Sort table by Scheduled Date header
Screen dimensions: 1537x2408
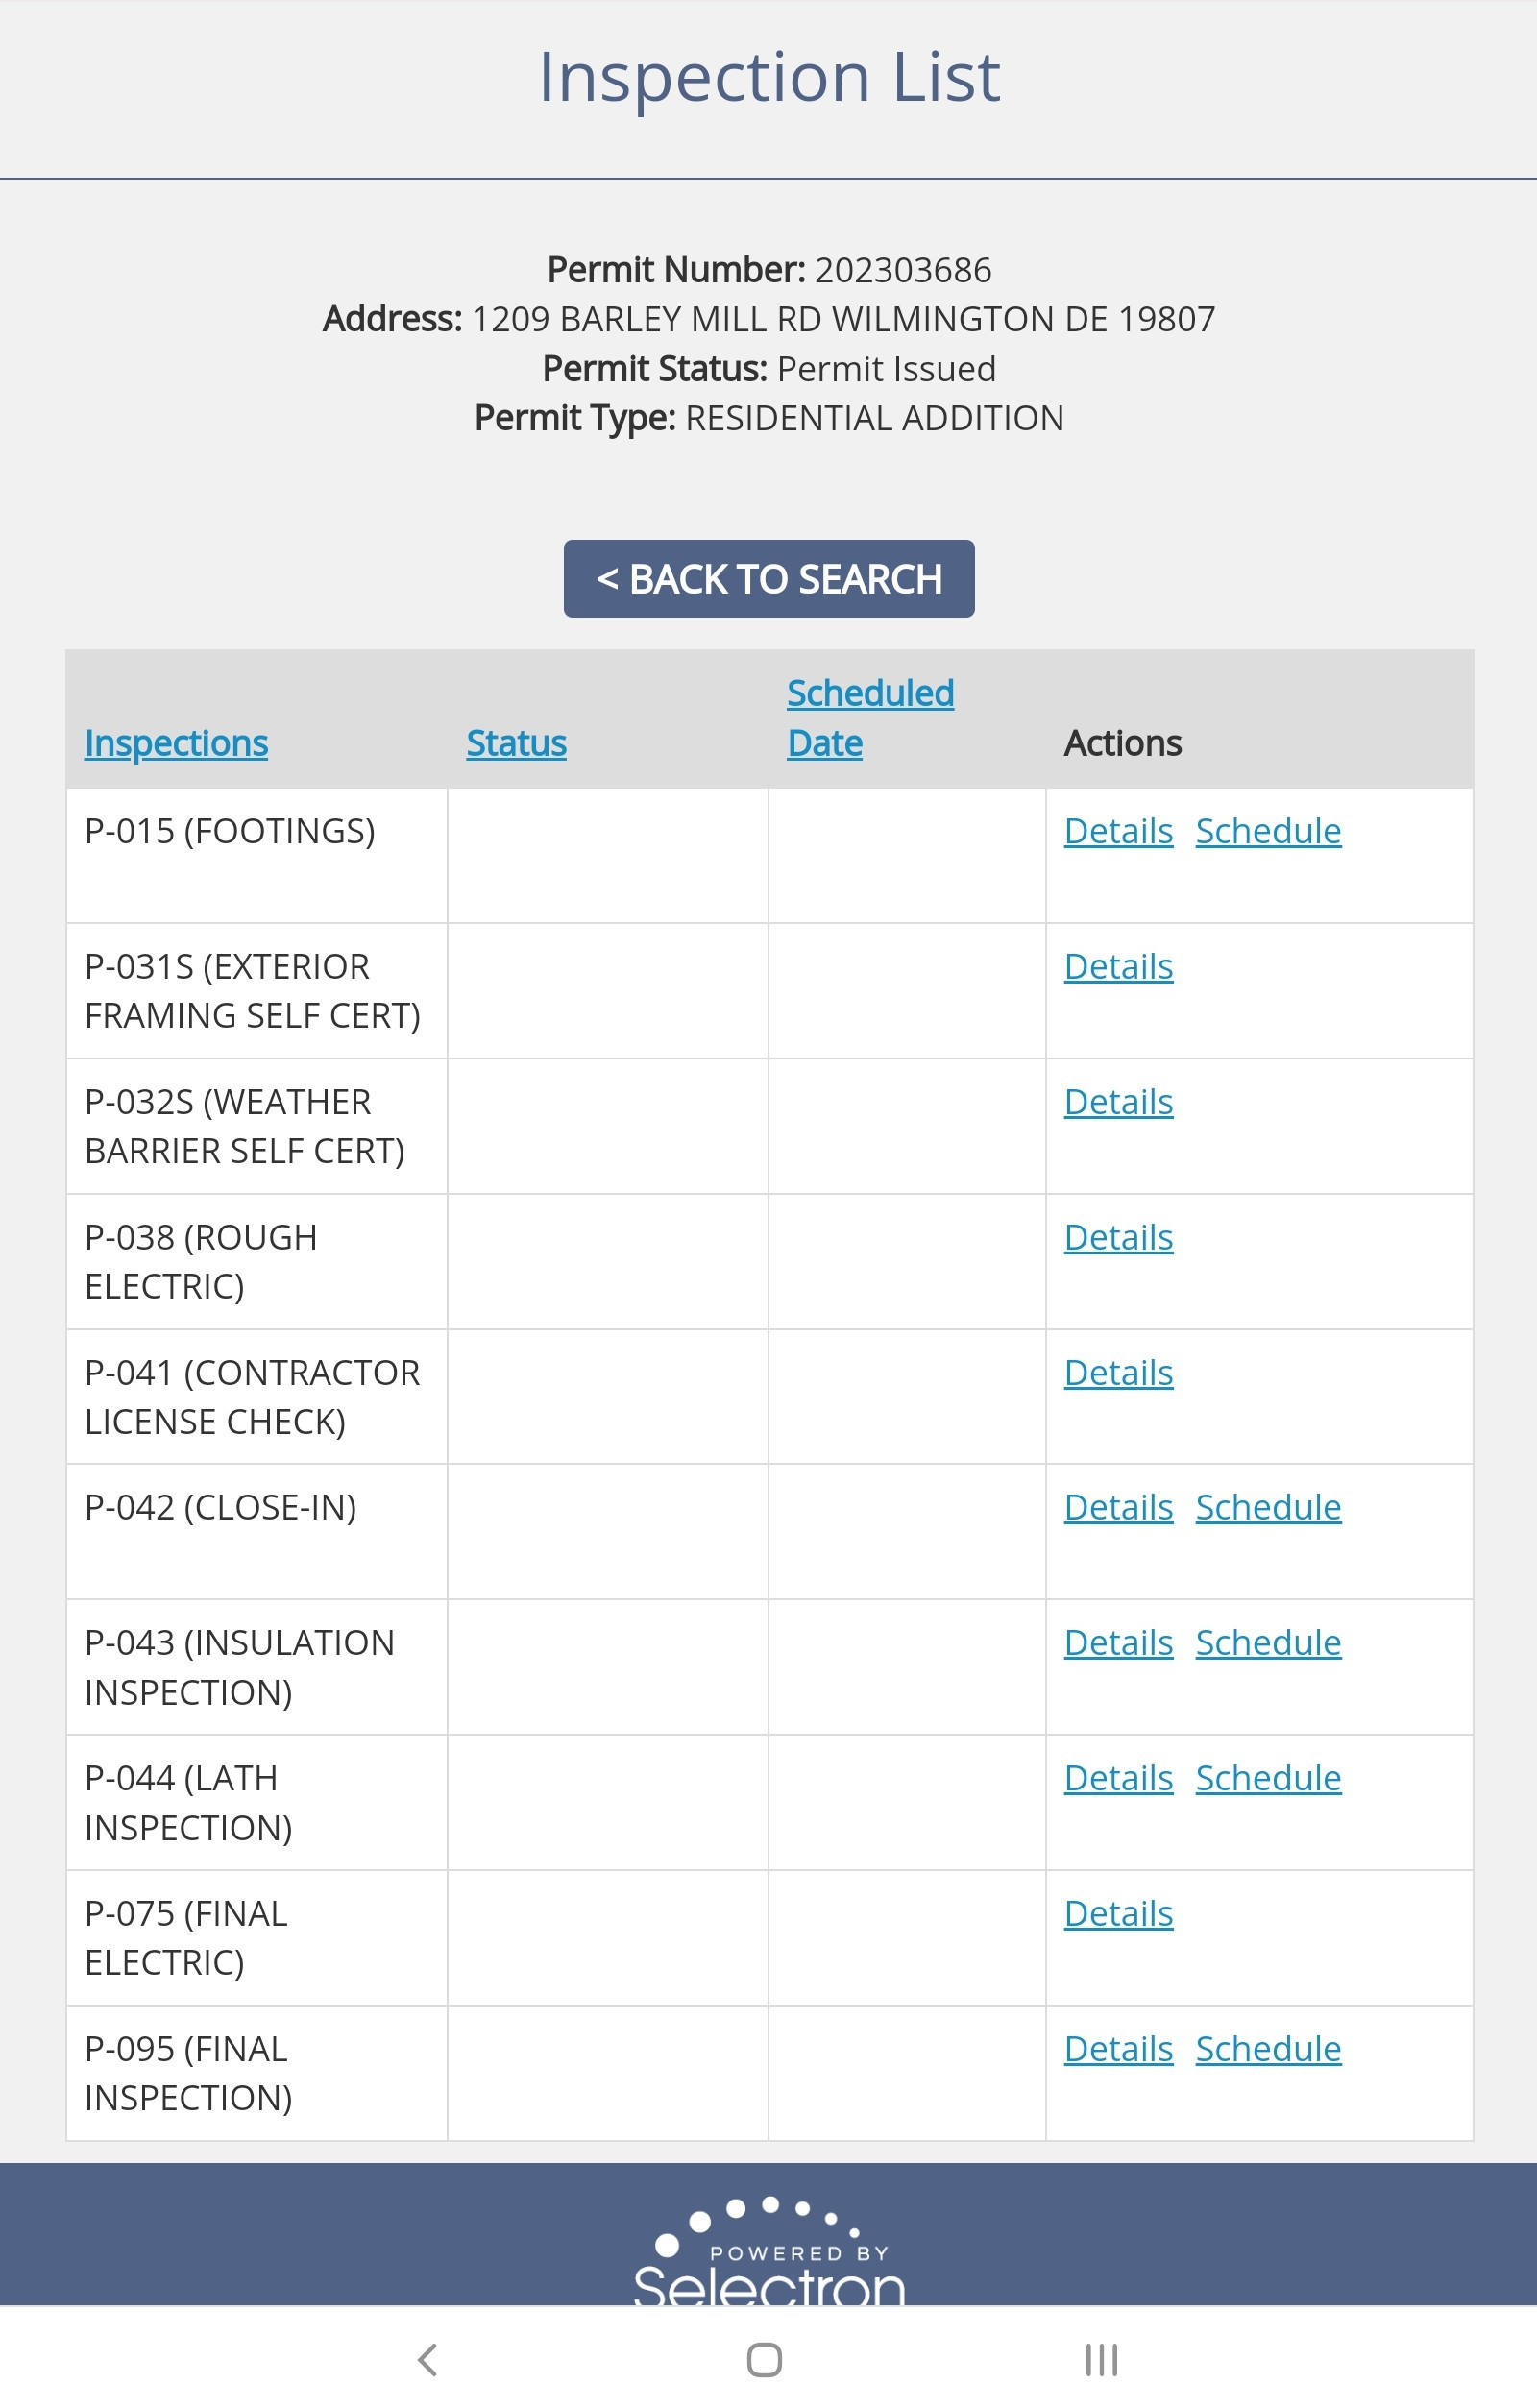click(x=870, y=718)
